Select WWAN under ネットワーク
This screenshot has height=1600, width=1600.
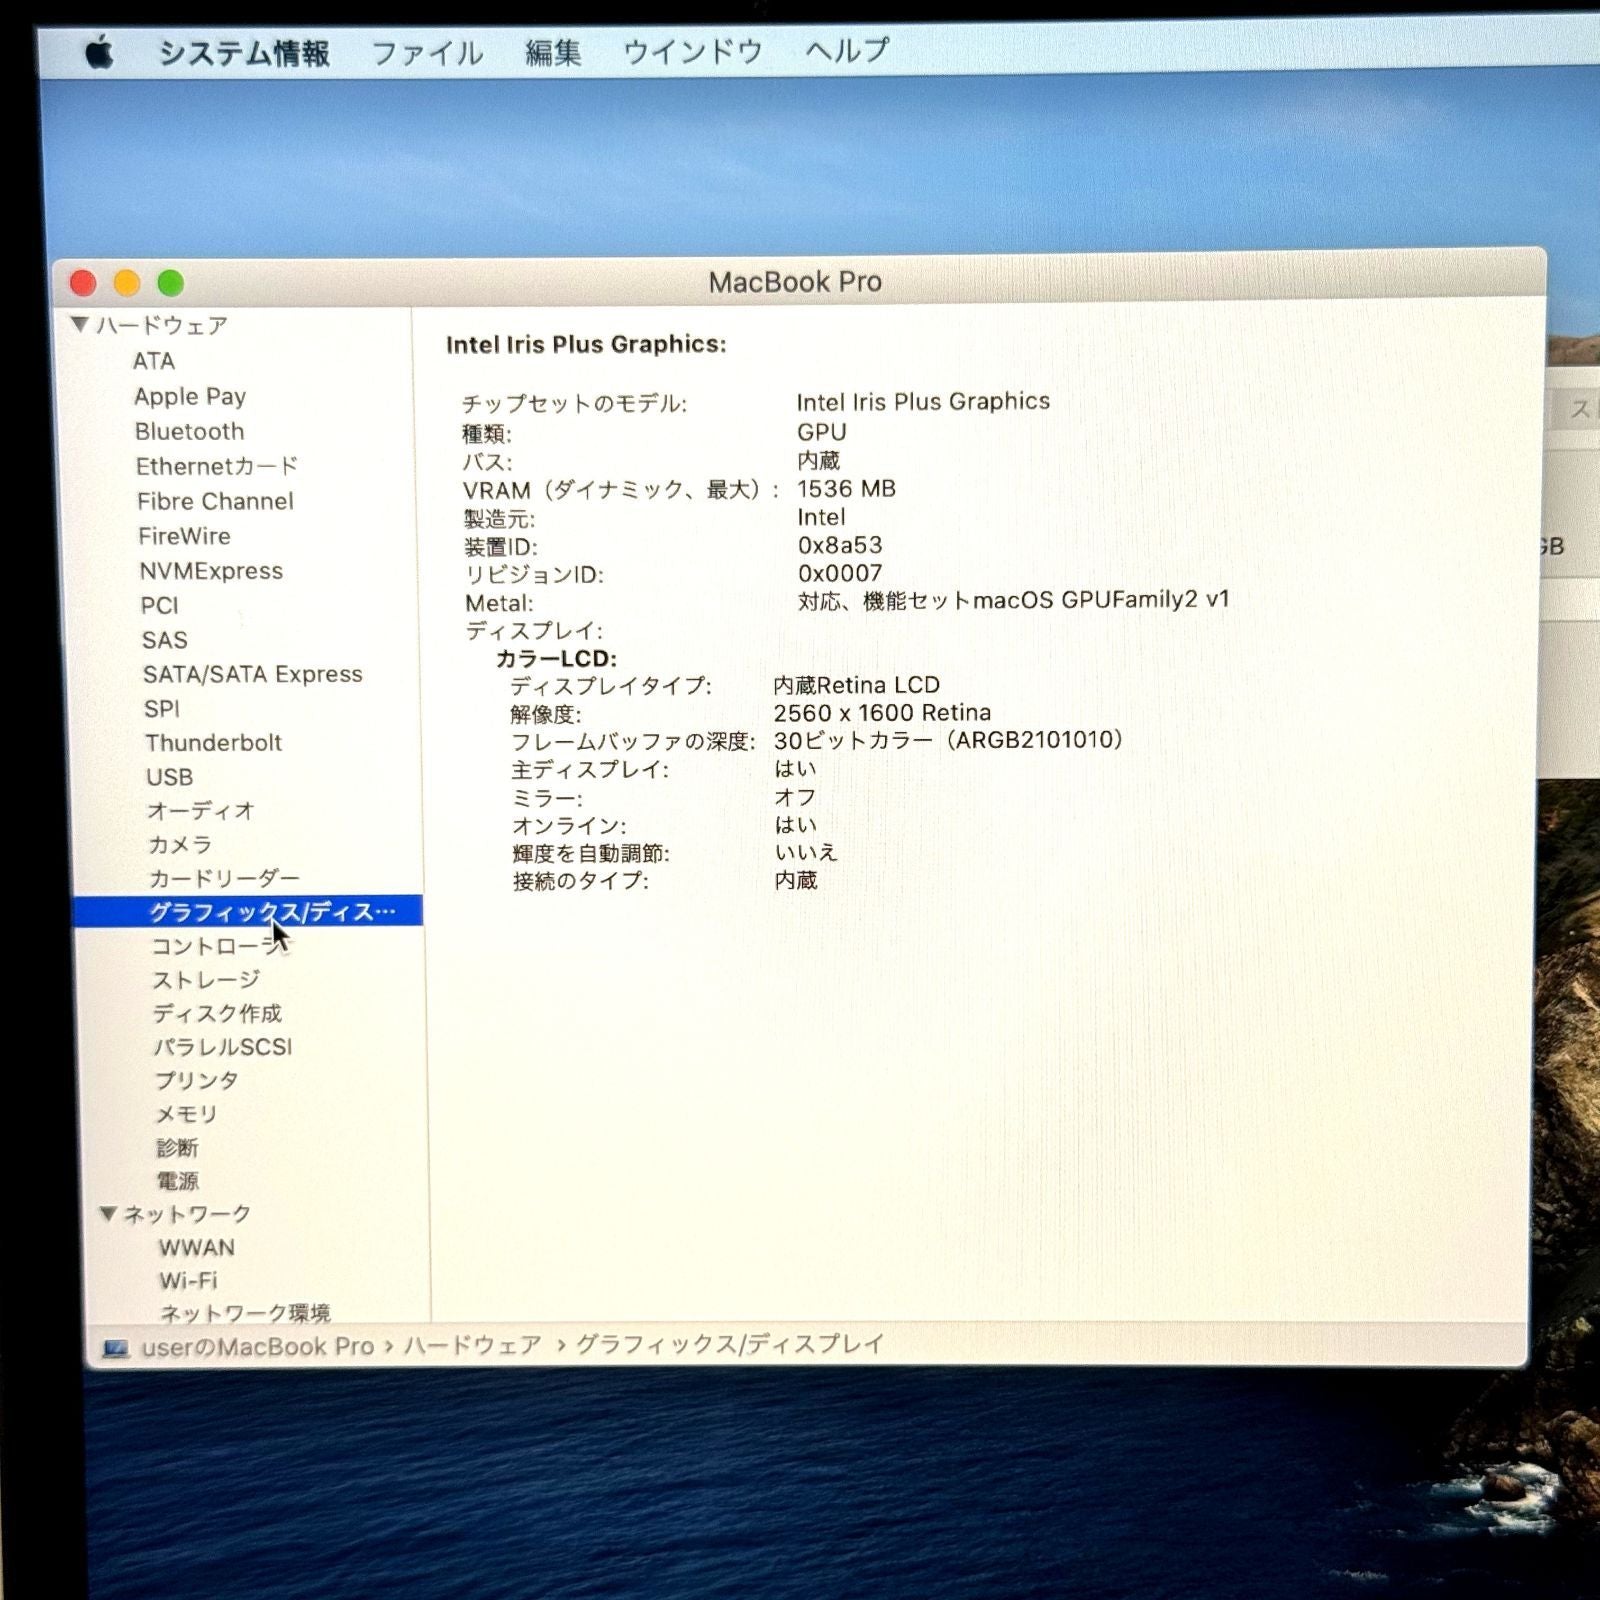click(197, 1248)
